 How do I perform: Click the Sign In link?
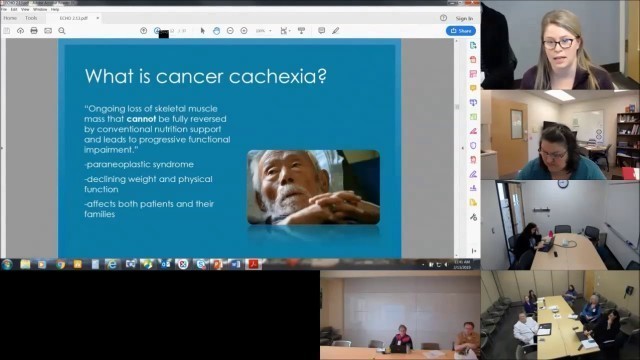(x=464, y=18)
